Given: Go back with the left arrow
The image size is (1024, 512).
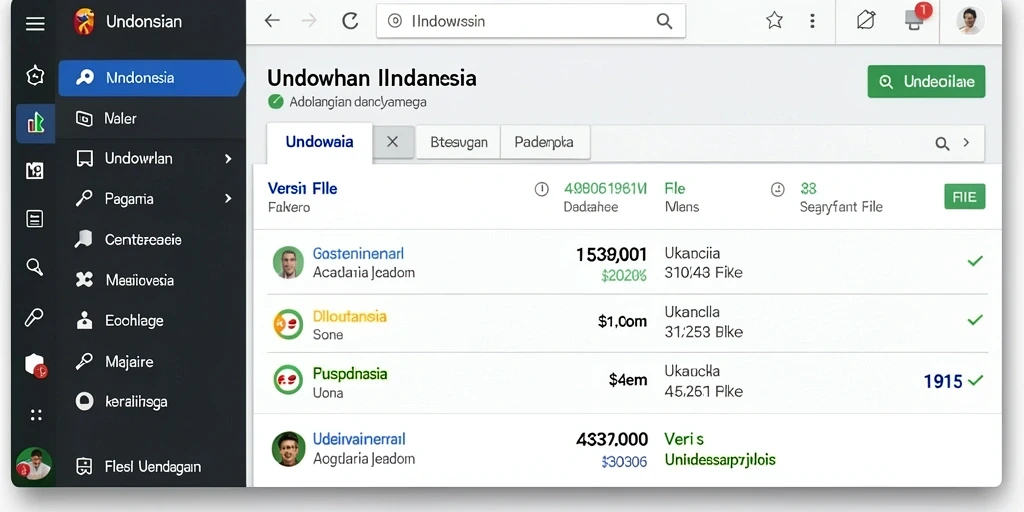Looking at the screenshot, I should coord(272,21).
